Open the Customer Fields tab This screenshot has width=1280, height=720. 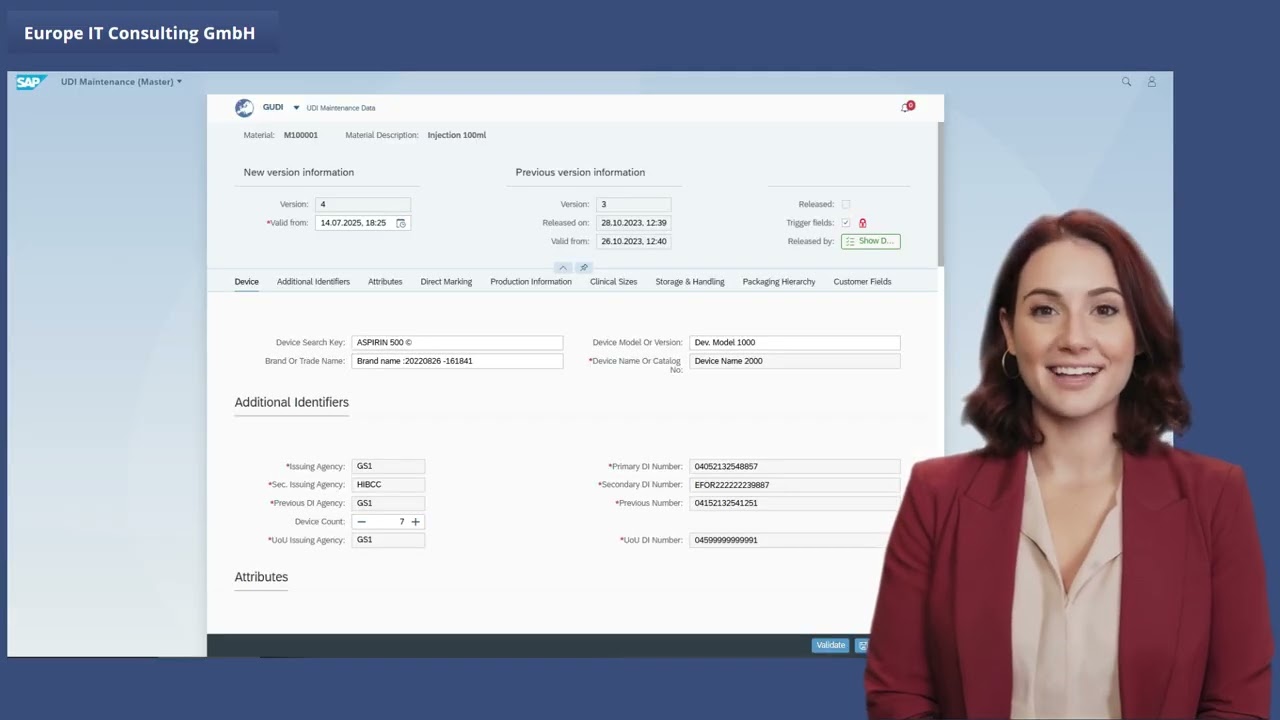click(862, 282)
